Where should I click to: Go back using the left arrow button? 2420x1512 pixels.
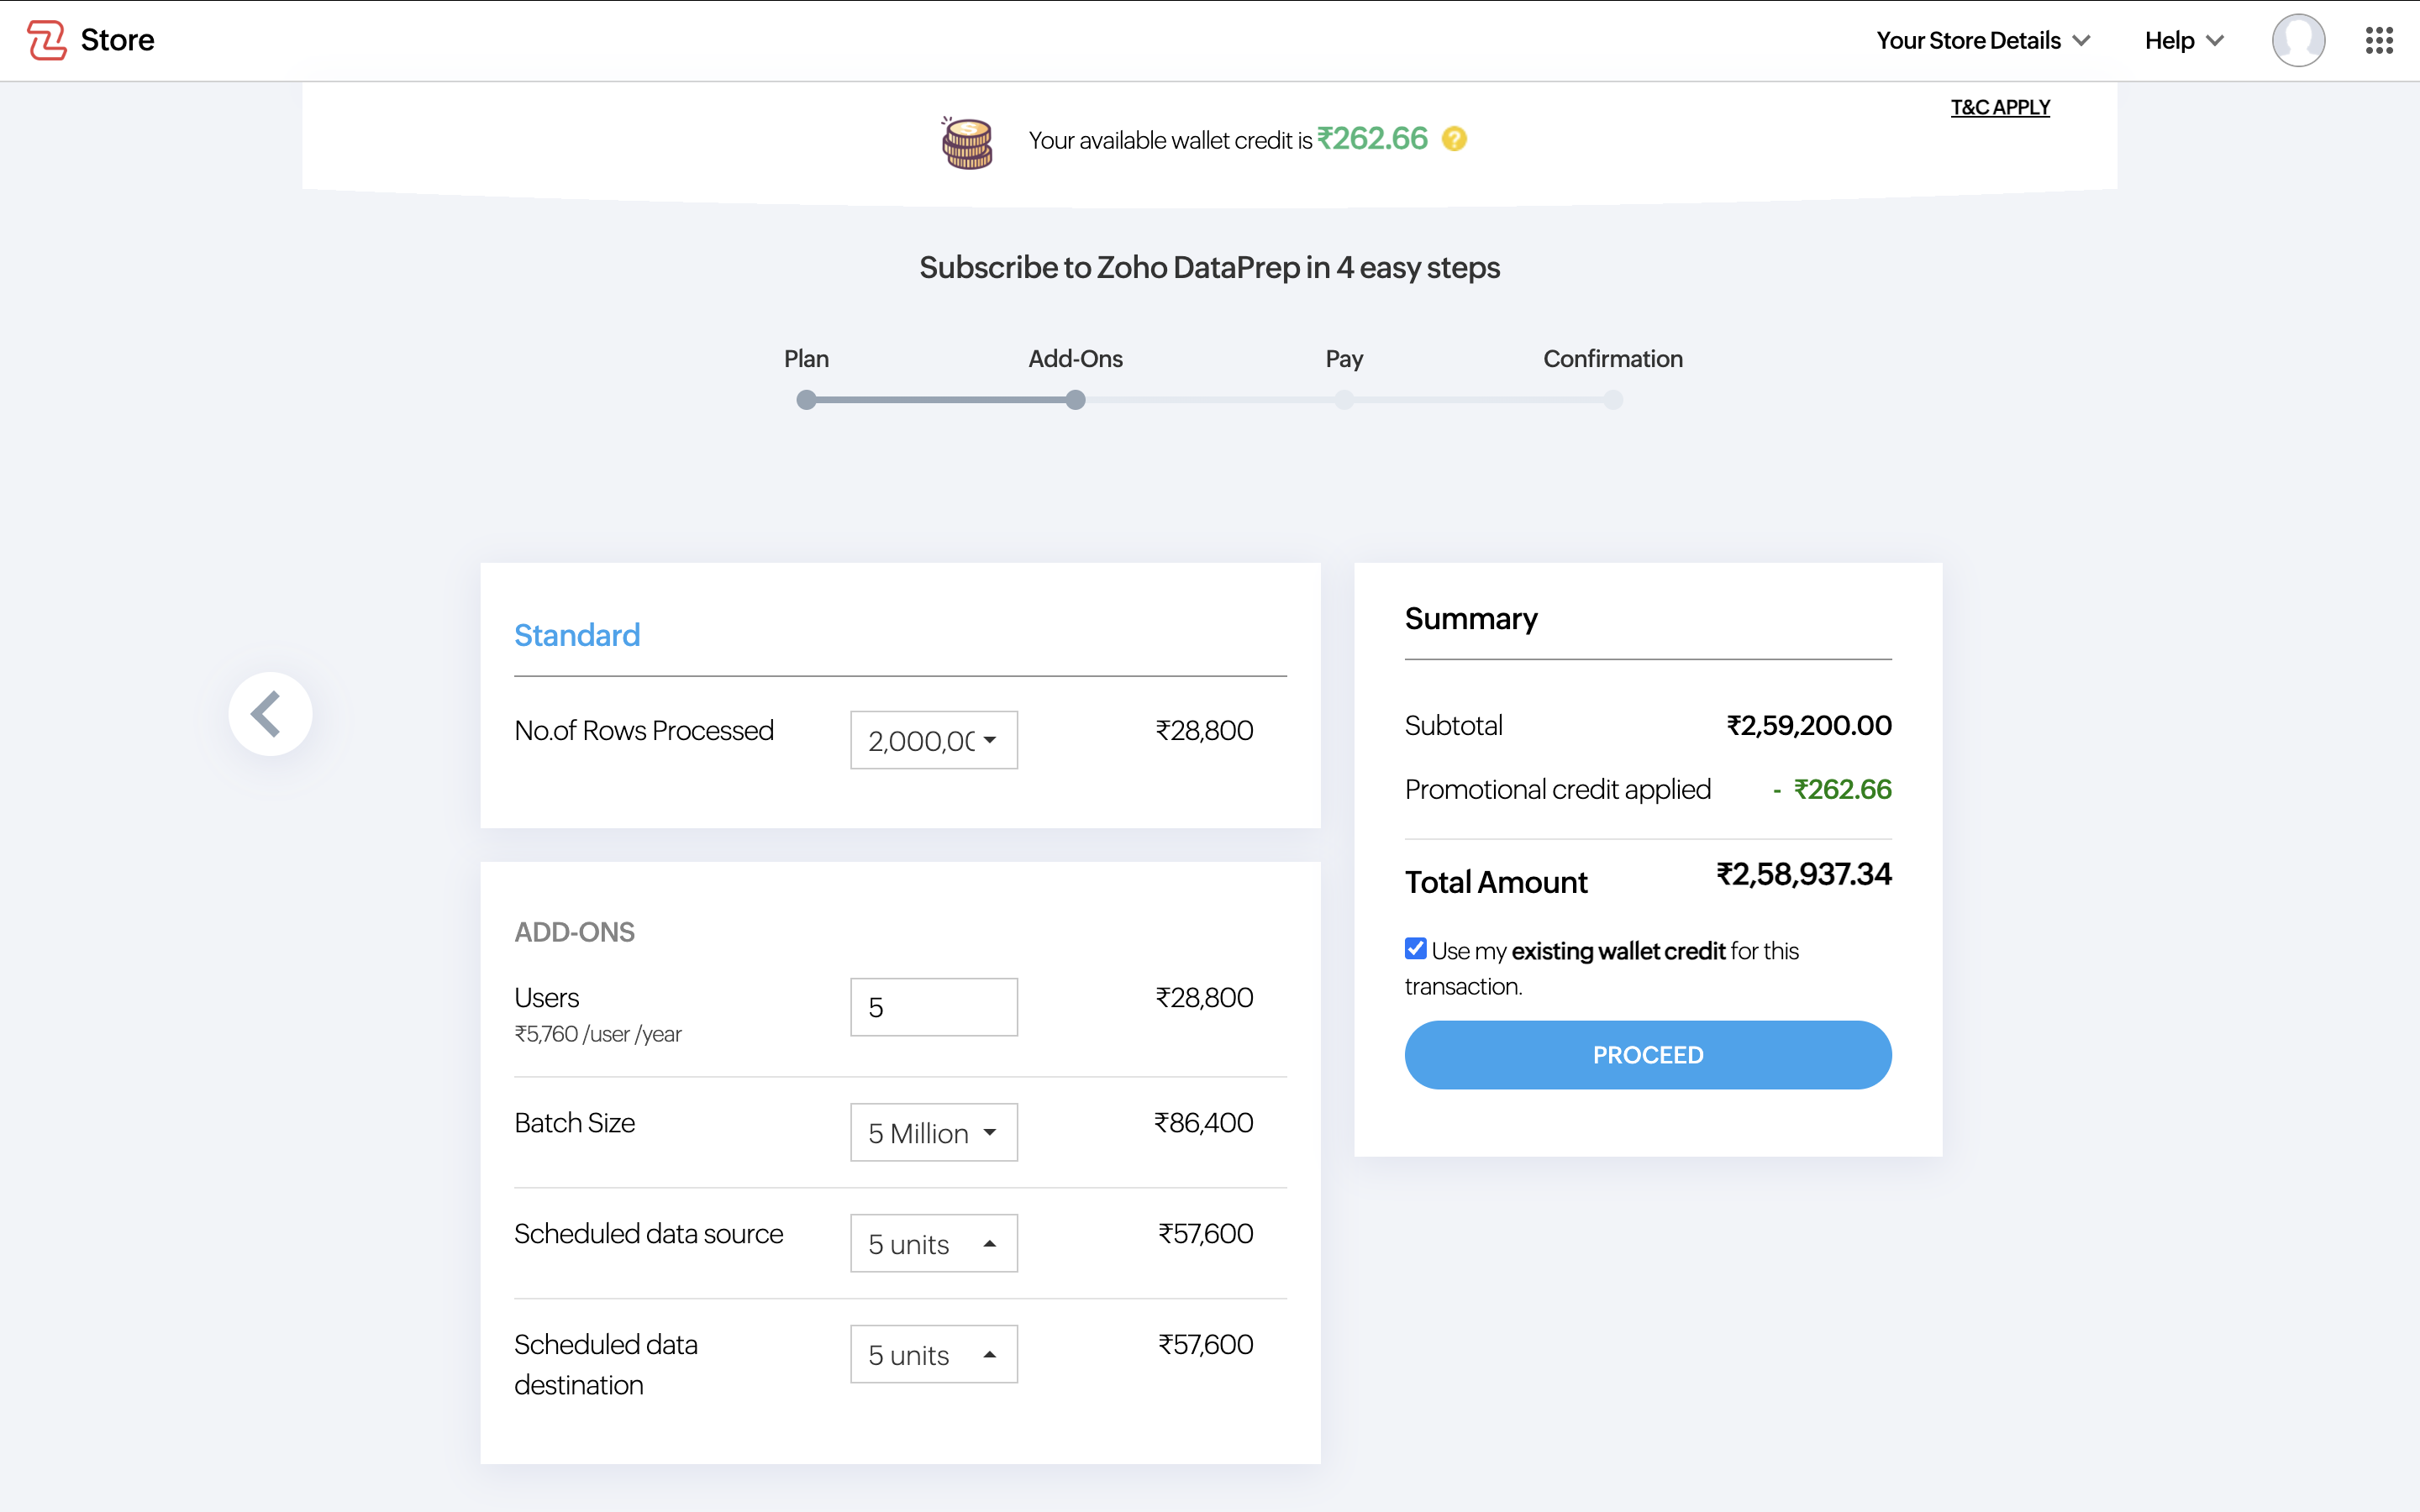coord(270,714)
